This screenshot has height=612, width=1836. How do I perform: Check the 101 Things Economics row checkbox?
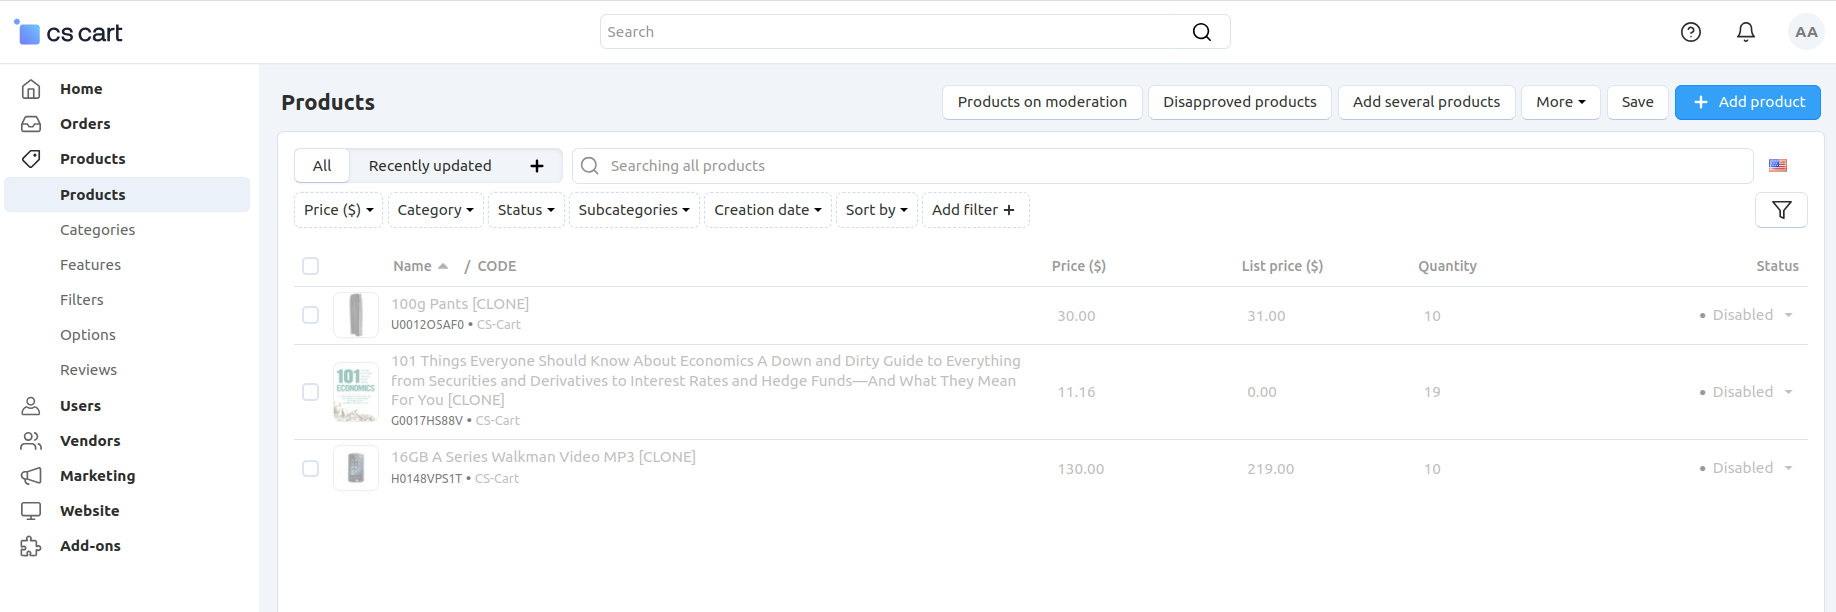pos(311,392)
